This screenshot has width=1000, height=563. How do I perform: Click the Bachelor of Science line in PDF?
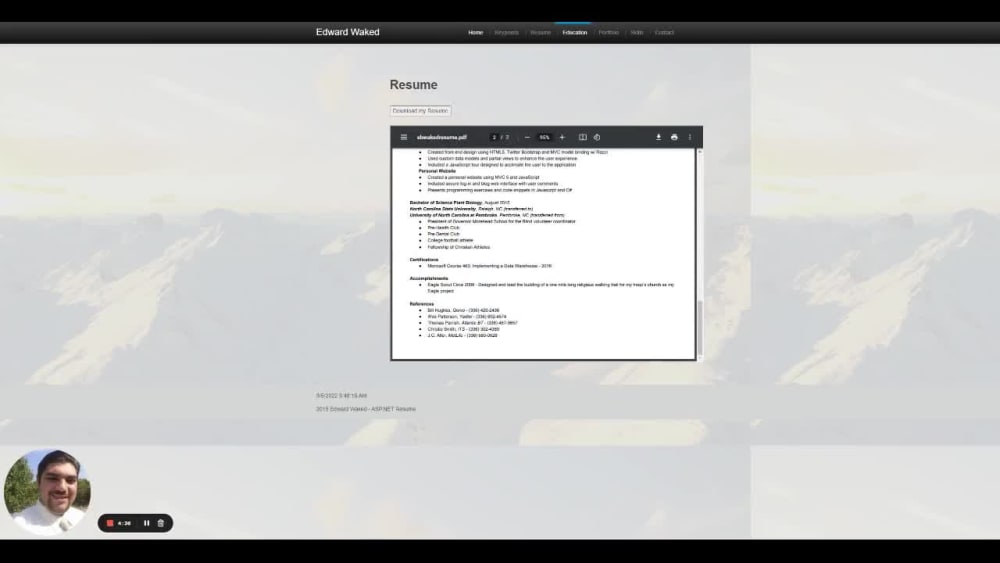pos(459,202)
